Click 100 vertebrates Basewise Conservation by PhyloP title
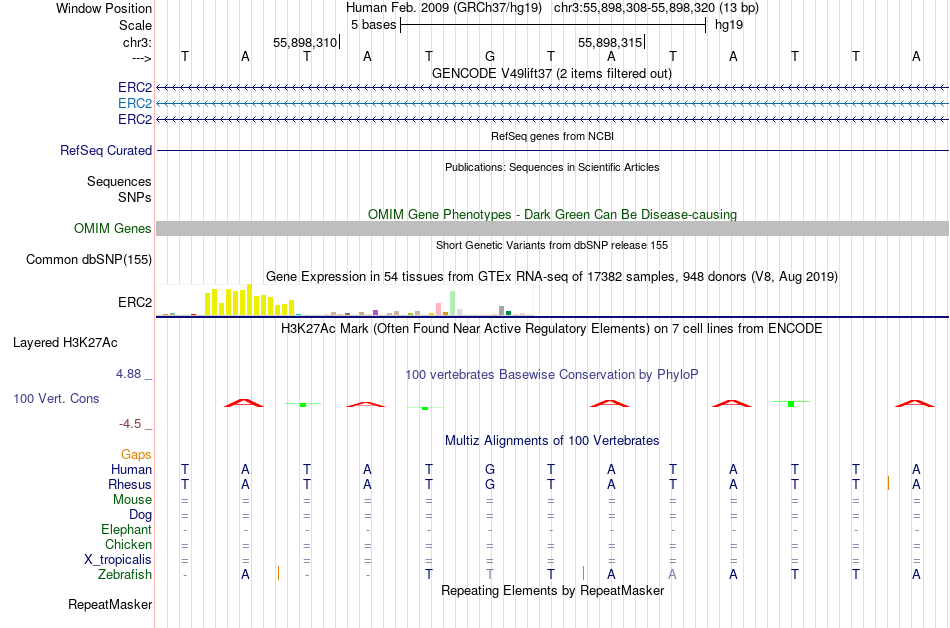Viewport: 950px width, 628px height. pyautogui.click(x=552, y=375)
